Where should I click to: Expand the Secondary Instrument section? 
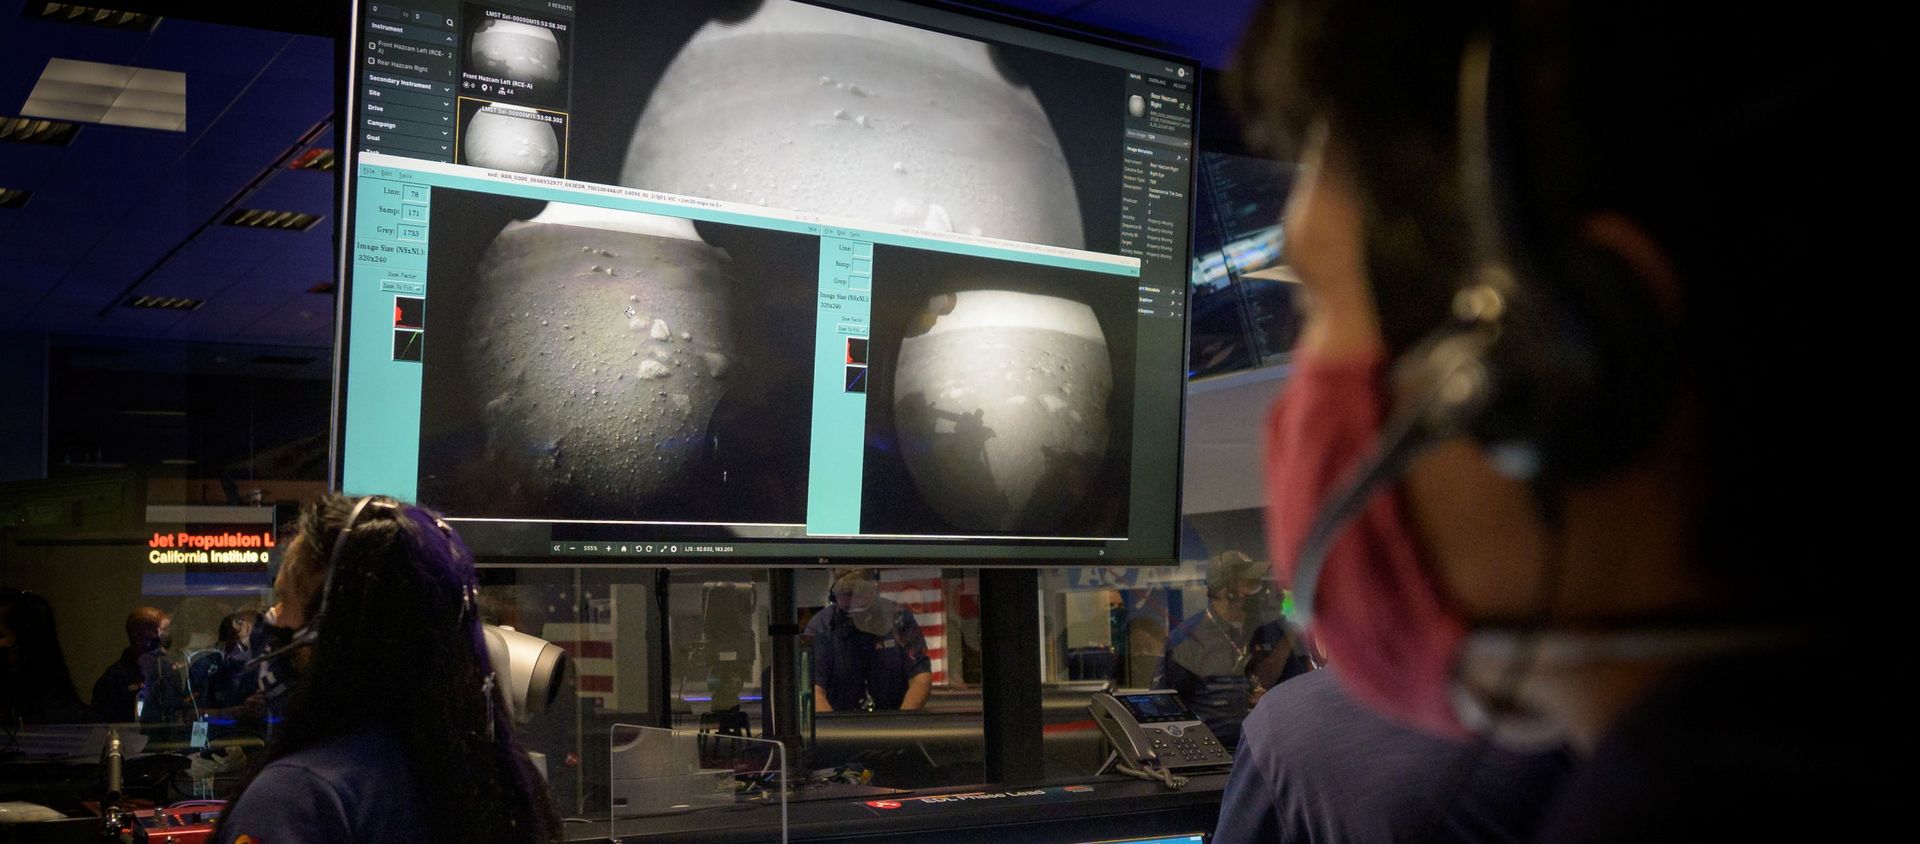[x=446, y=89]
